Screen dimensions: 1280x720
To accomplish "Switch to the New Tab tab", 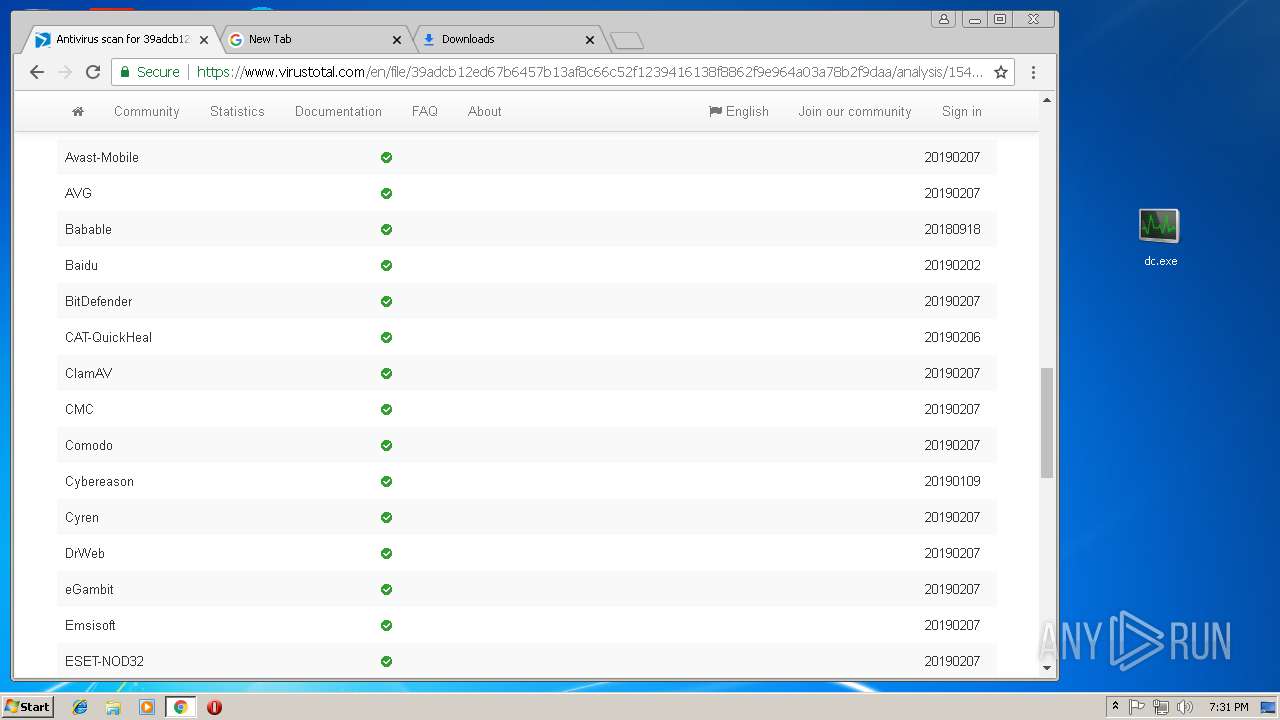I will [314, 40].
